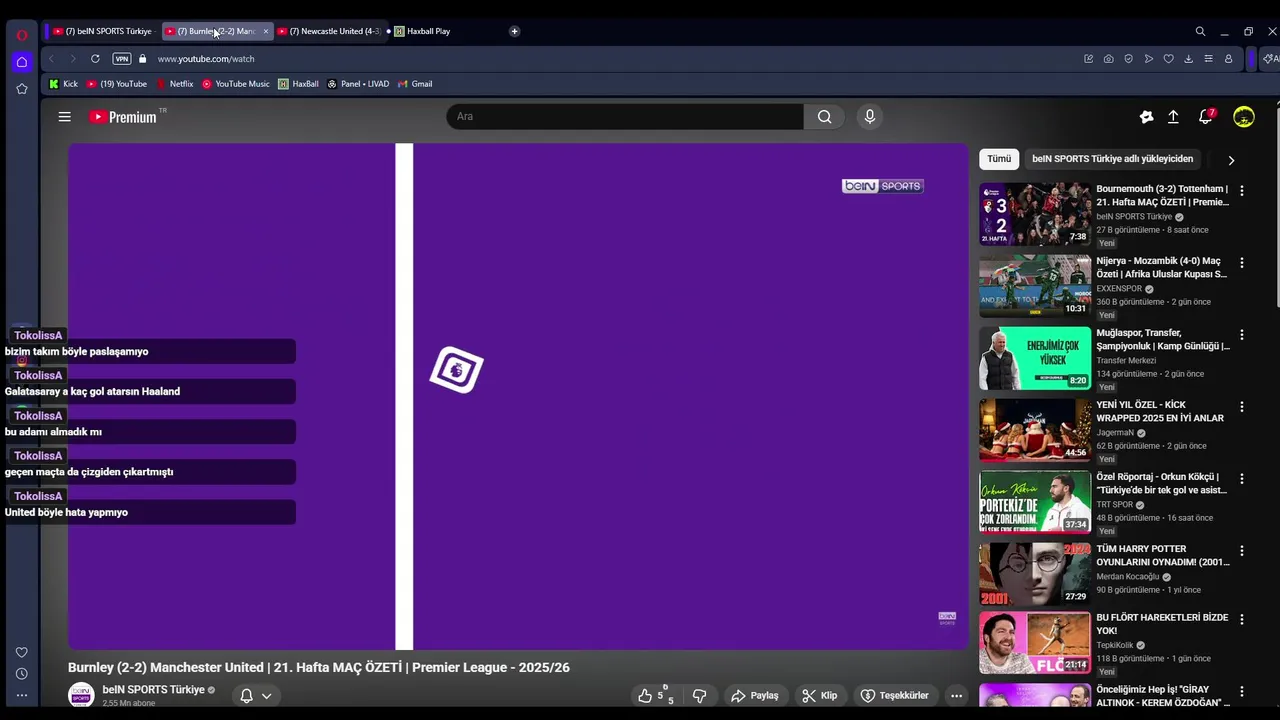Open the create/upload video icon
Screen dimensions: 1280x720
pos(1173,117)
